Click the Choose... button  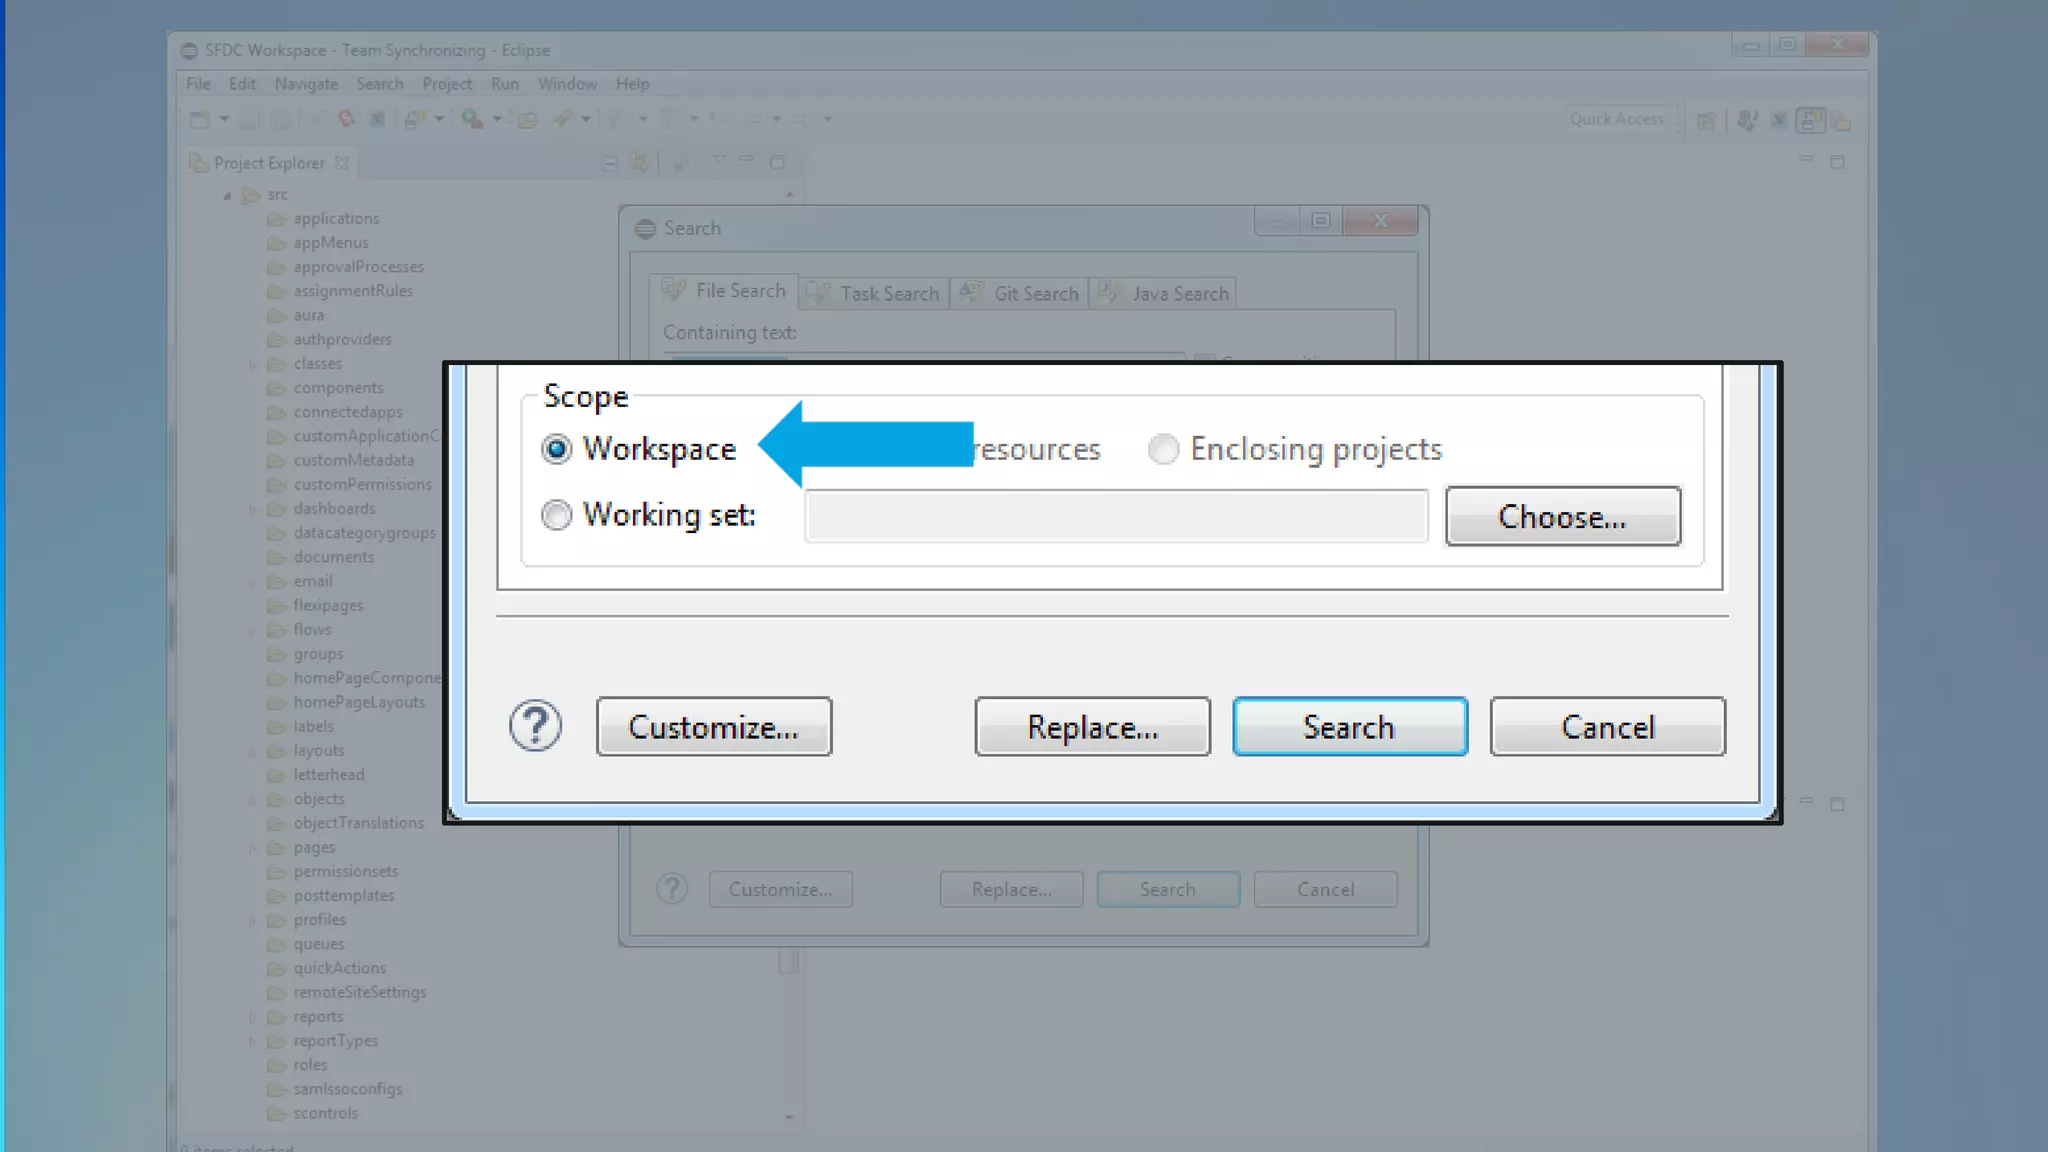(x=1562, y=516)
